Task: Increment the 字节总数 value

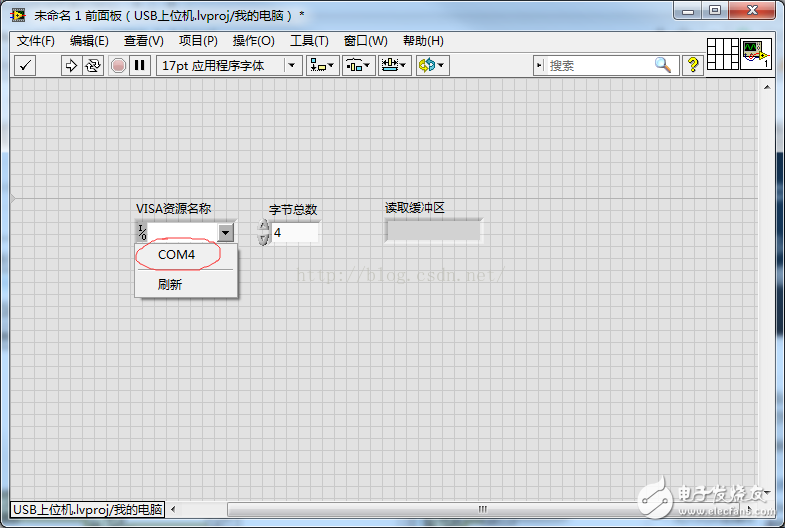Action: (263, 226)
